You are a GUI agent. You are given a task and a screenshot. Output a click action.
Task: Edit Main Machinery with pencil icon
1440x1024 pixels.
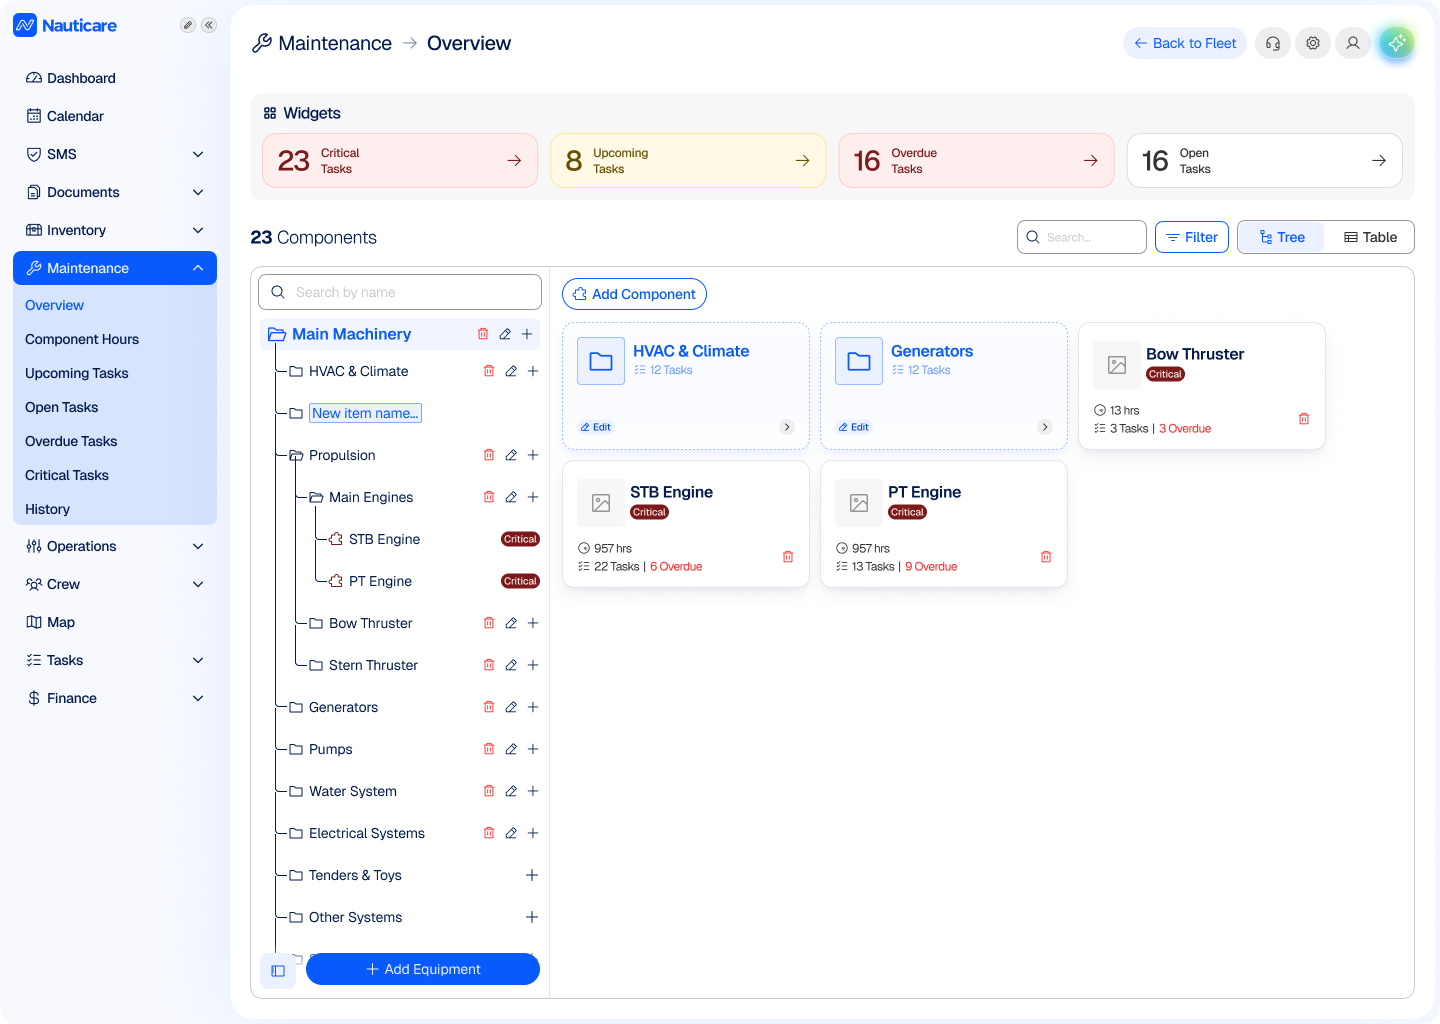[505, 334]
